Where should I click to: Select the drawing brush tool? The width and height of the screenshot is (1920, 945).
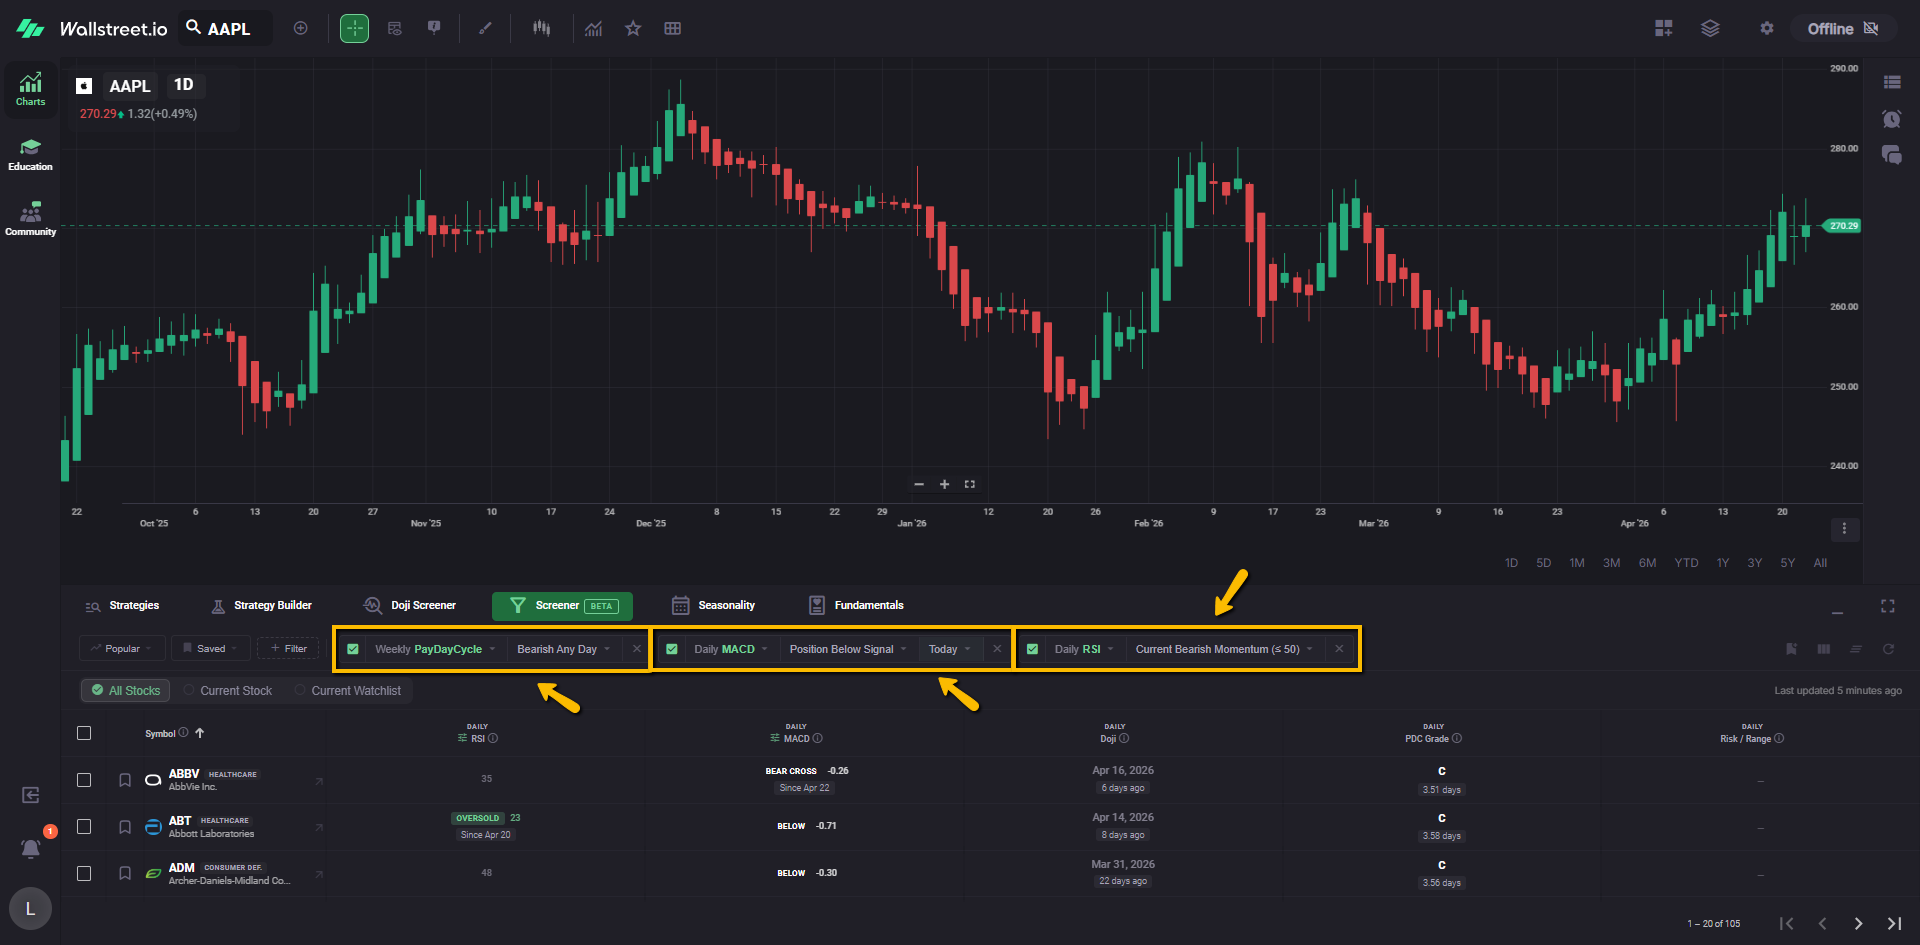point(485,29)
